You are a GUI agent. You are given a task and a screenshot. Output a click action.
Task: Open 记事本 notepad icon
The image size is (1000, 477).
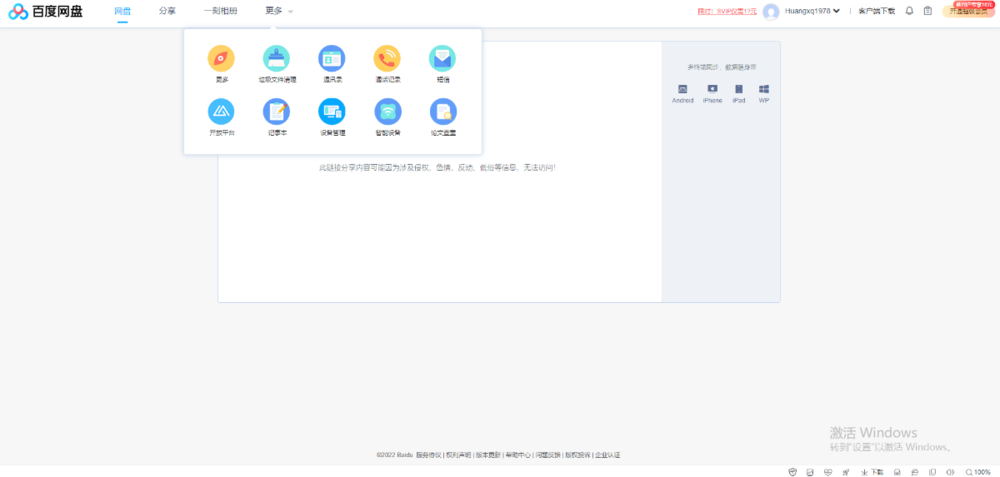pos(276,112)
